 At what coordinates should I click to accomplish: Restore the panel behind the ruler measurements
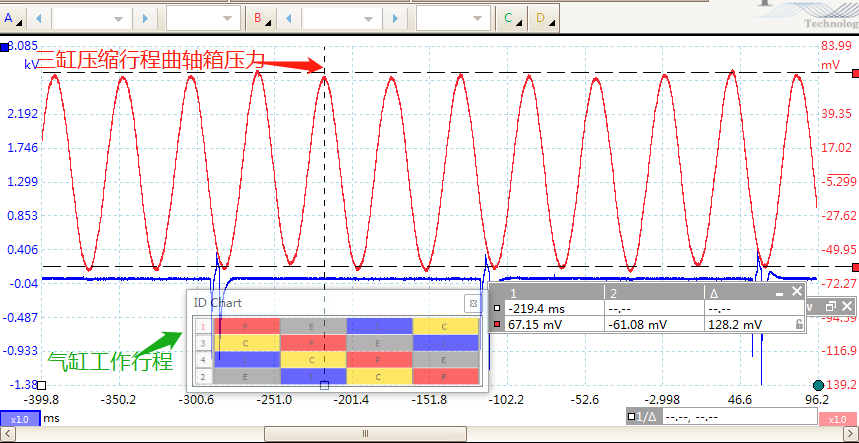(831, 306)
